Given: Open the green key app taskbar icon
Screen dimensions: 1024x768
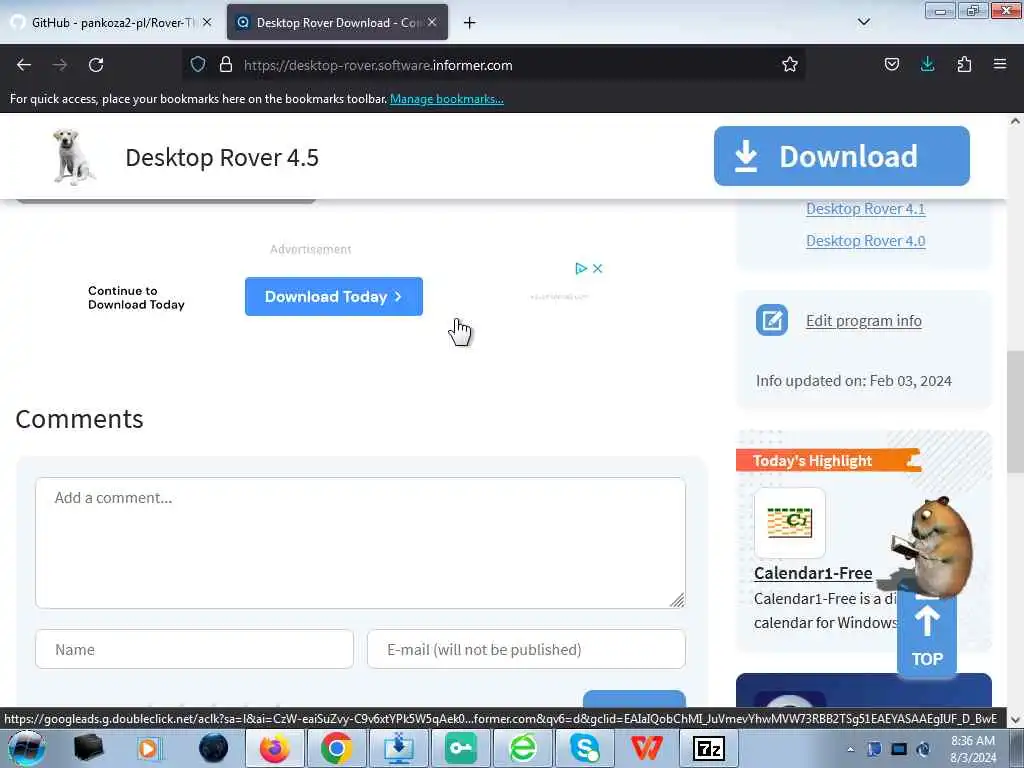Looking at the screenshot, I should pyautogui.click(x=460, y=748).
